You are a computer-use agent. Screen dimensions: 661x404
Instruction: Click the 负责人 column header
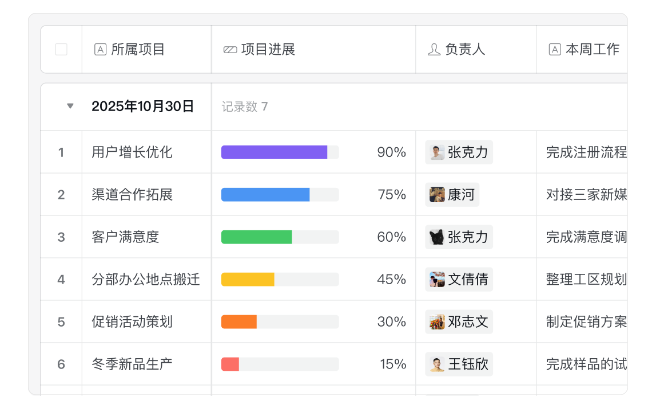point(465,49)
